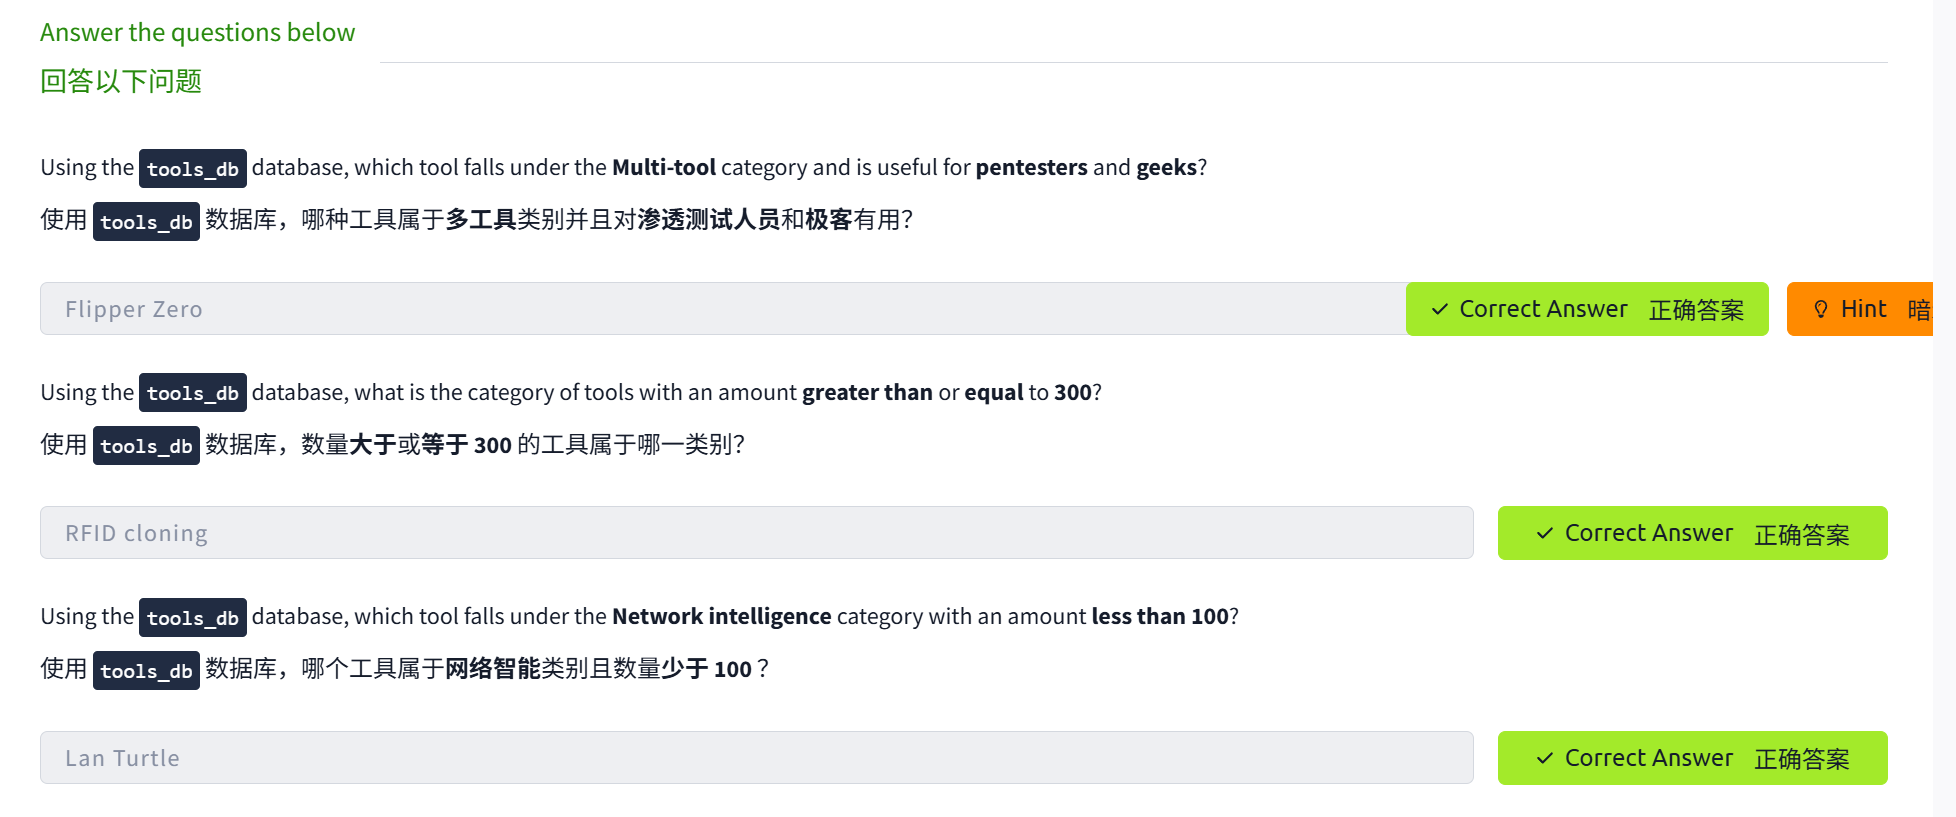Click the checkmark icon beside Flipper Zero's Correct Answer
The width and height of the screenshot is (1956, 817).
click(x=1440, y=309)
